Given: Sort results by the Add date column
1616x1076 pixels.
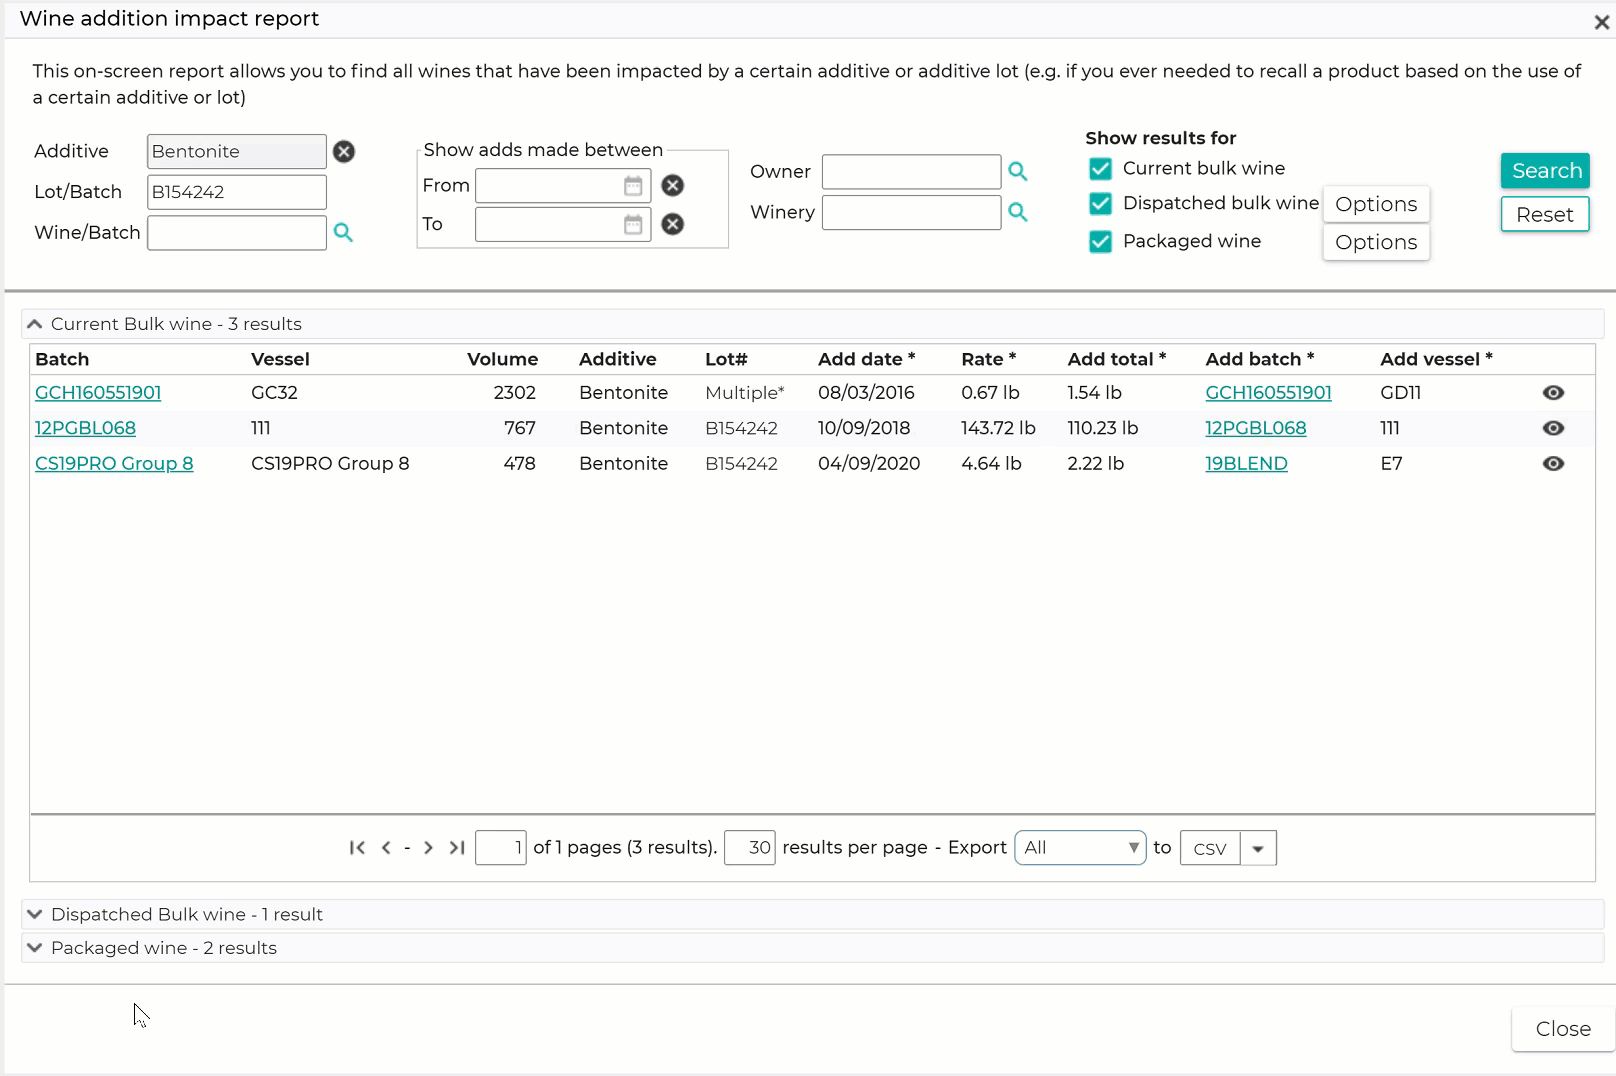Looking at the screenshot, I should point(865,359).
